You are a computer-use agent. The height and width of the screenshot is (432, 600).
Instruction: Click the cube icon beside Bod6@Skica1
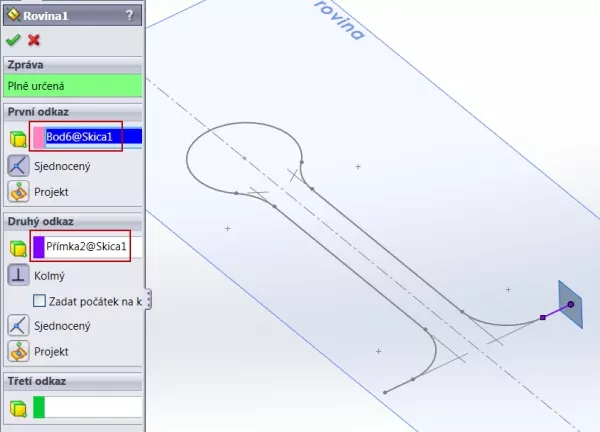[x=17, y=138]
